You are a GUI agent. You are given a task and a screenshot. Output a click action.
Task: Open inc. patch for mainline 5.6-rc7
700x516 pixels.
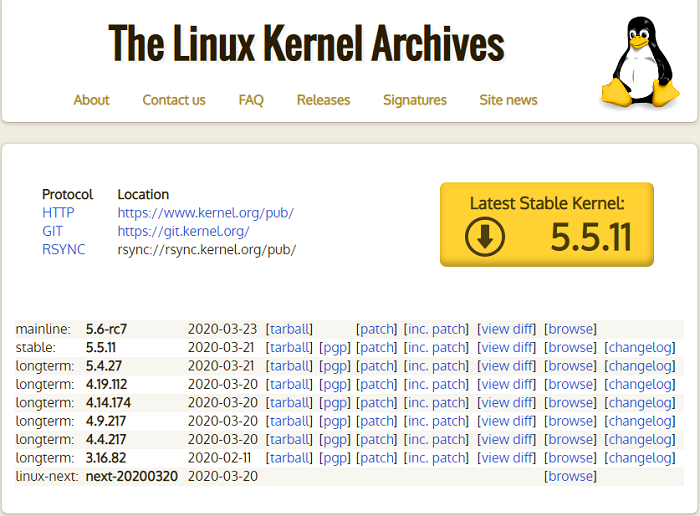(x=437, y=329)
